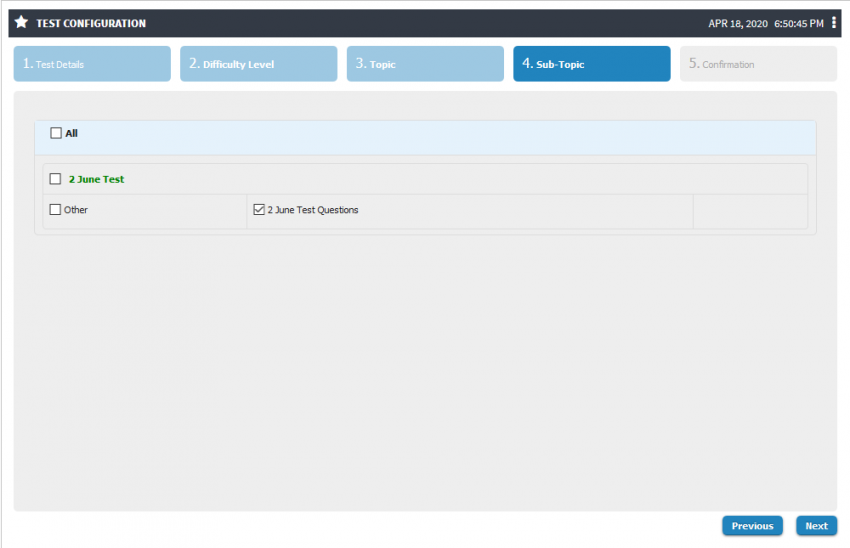Click the Next button
The height and width of the screenshot is (548, 850).
(816, 526)
